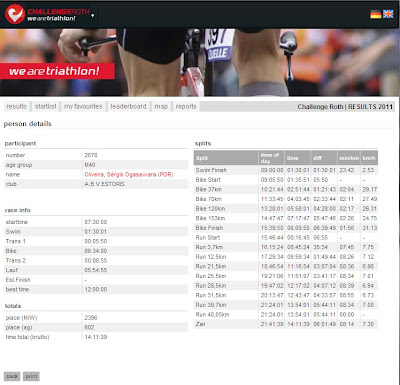The image size is (400, 385).
Task: Click the 'time of day' column header
Action: click(272, 158)
